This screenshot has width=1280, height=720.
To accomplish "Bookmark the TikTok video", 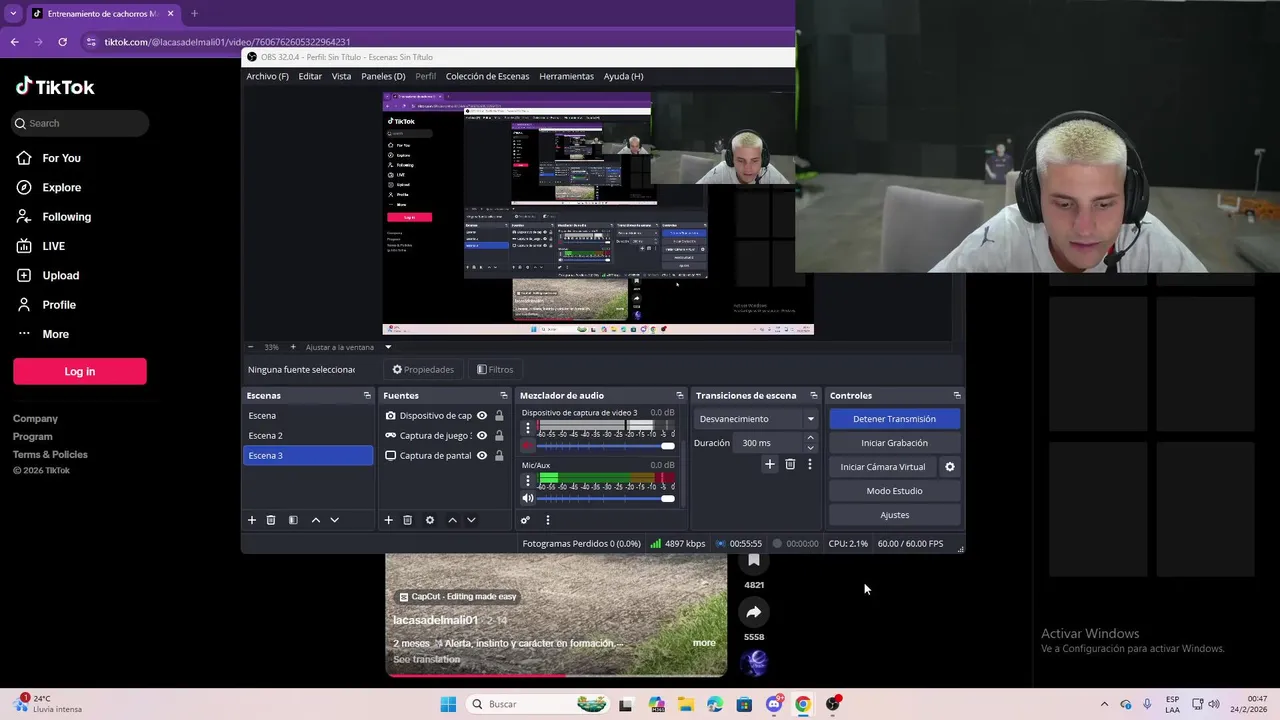I will tap(754, 562).
